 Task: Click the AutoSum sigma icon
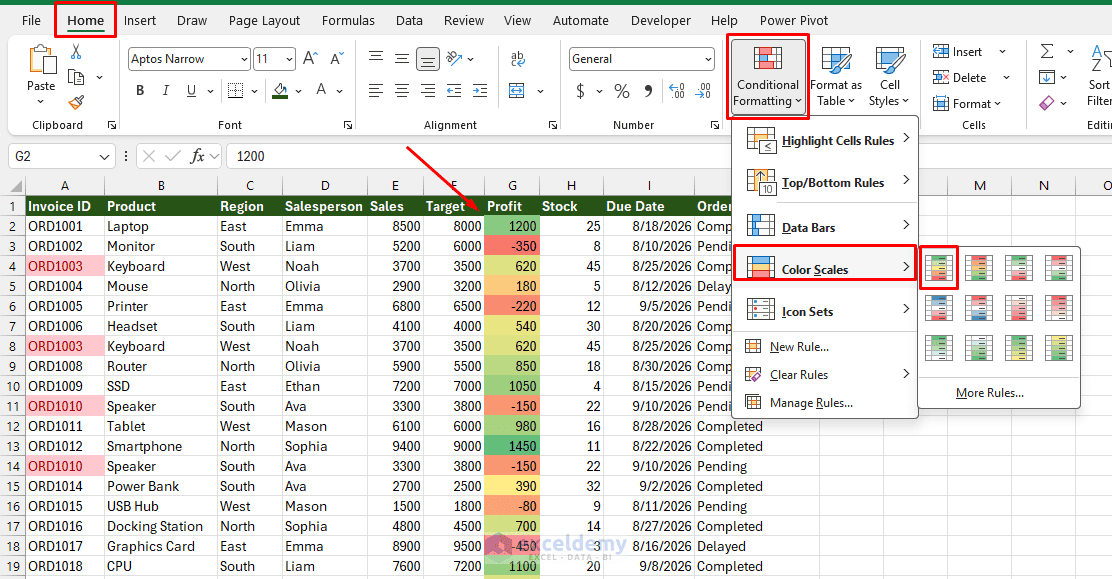[x=1047, y=51]
